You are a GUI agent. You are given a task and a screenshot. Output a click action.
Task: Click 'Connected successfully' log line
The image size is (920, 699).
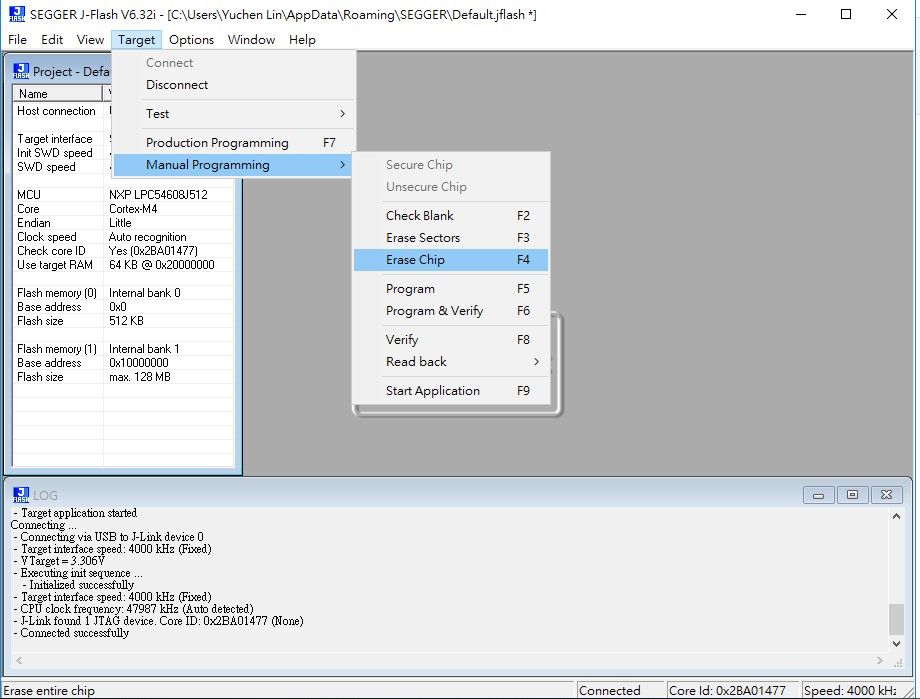tap(70, 633)
